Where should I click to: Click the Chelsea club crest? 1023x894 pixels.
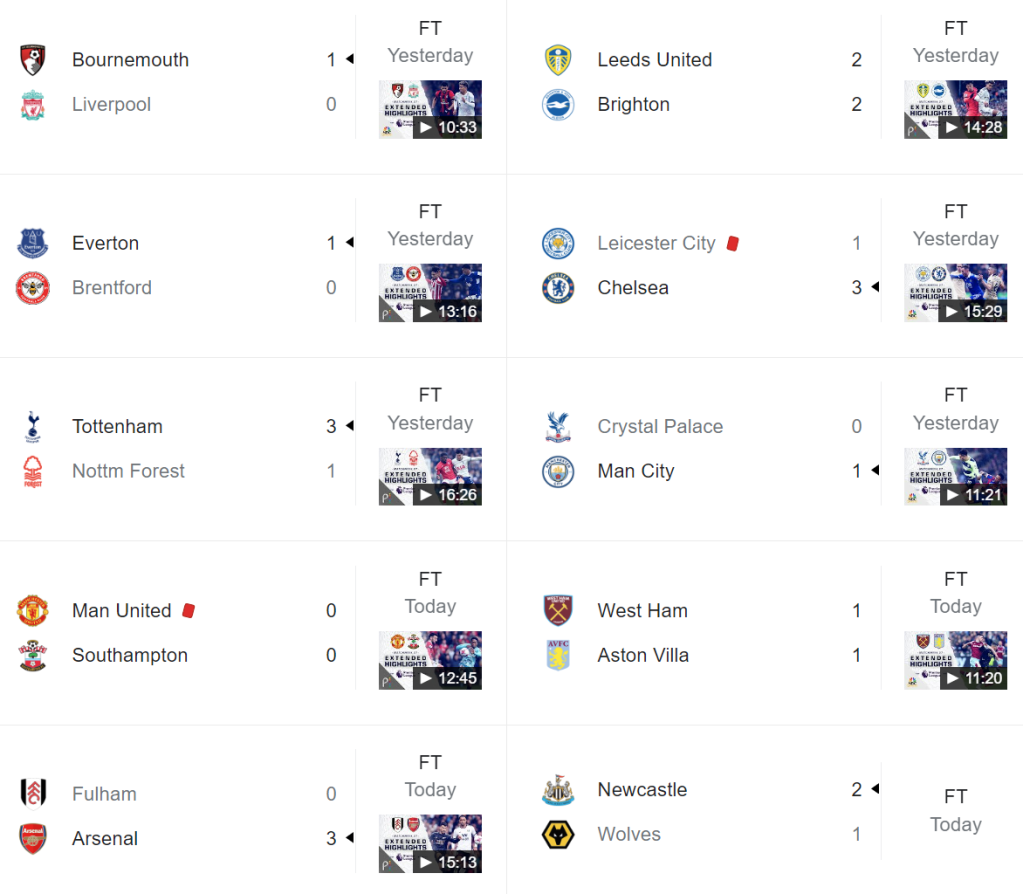(558, 288)
